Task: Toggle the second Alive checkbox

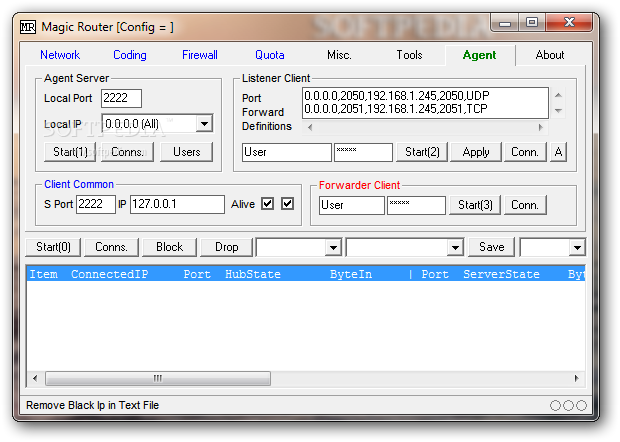Action: click(287, 204)
